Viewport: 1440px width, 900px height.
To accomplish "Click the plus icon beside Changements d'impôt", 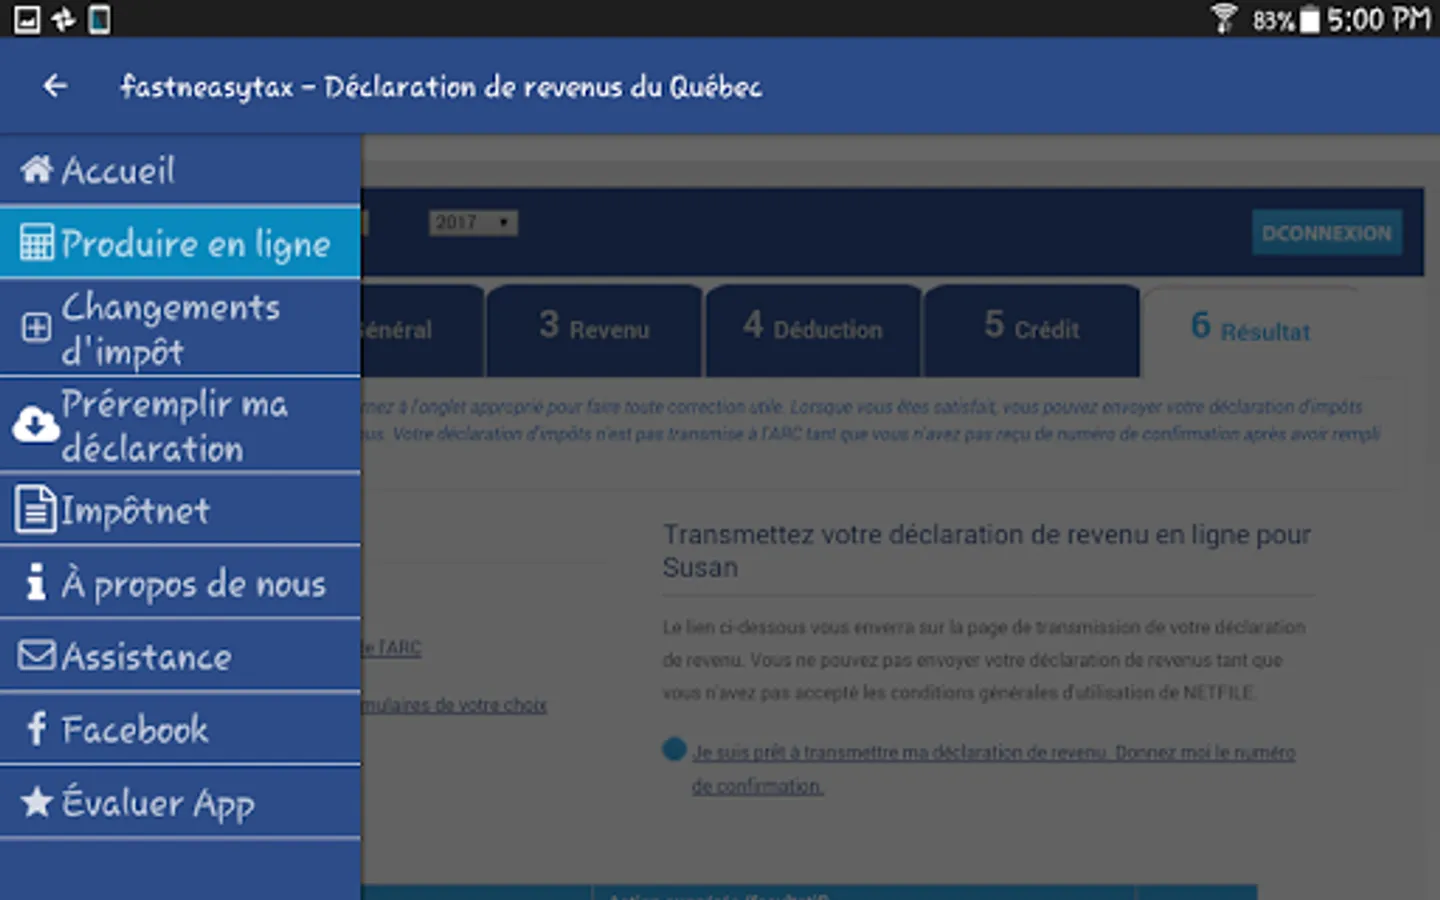I will [x=37, y=327].
